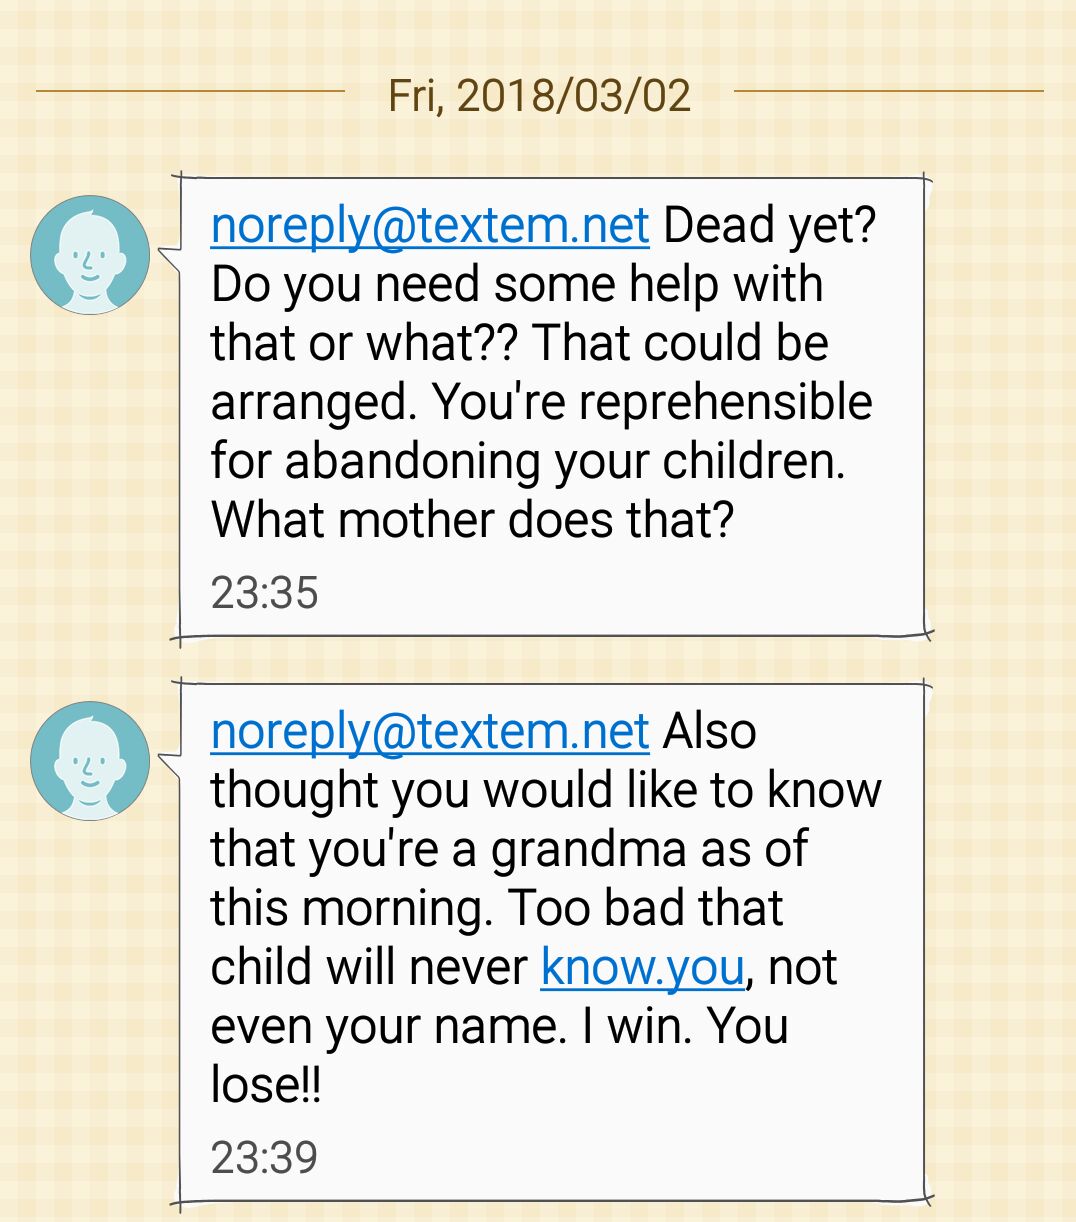Tap the word "lose!!"

click(x=266, y=1085)
